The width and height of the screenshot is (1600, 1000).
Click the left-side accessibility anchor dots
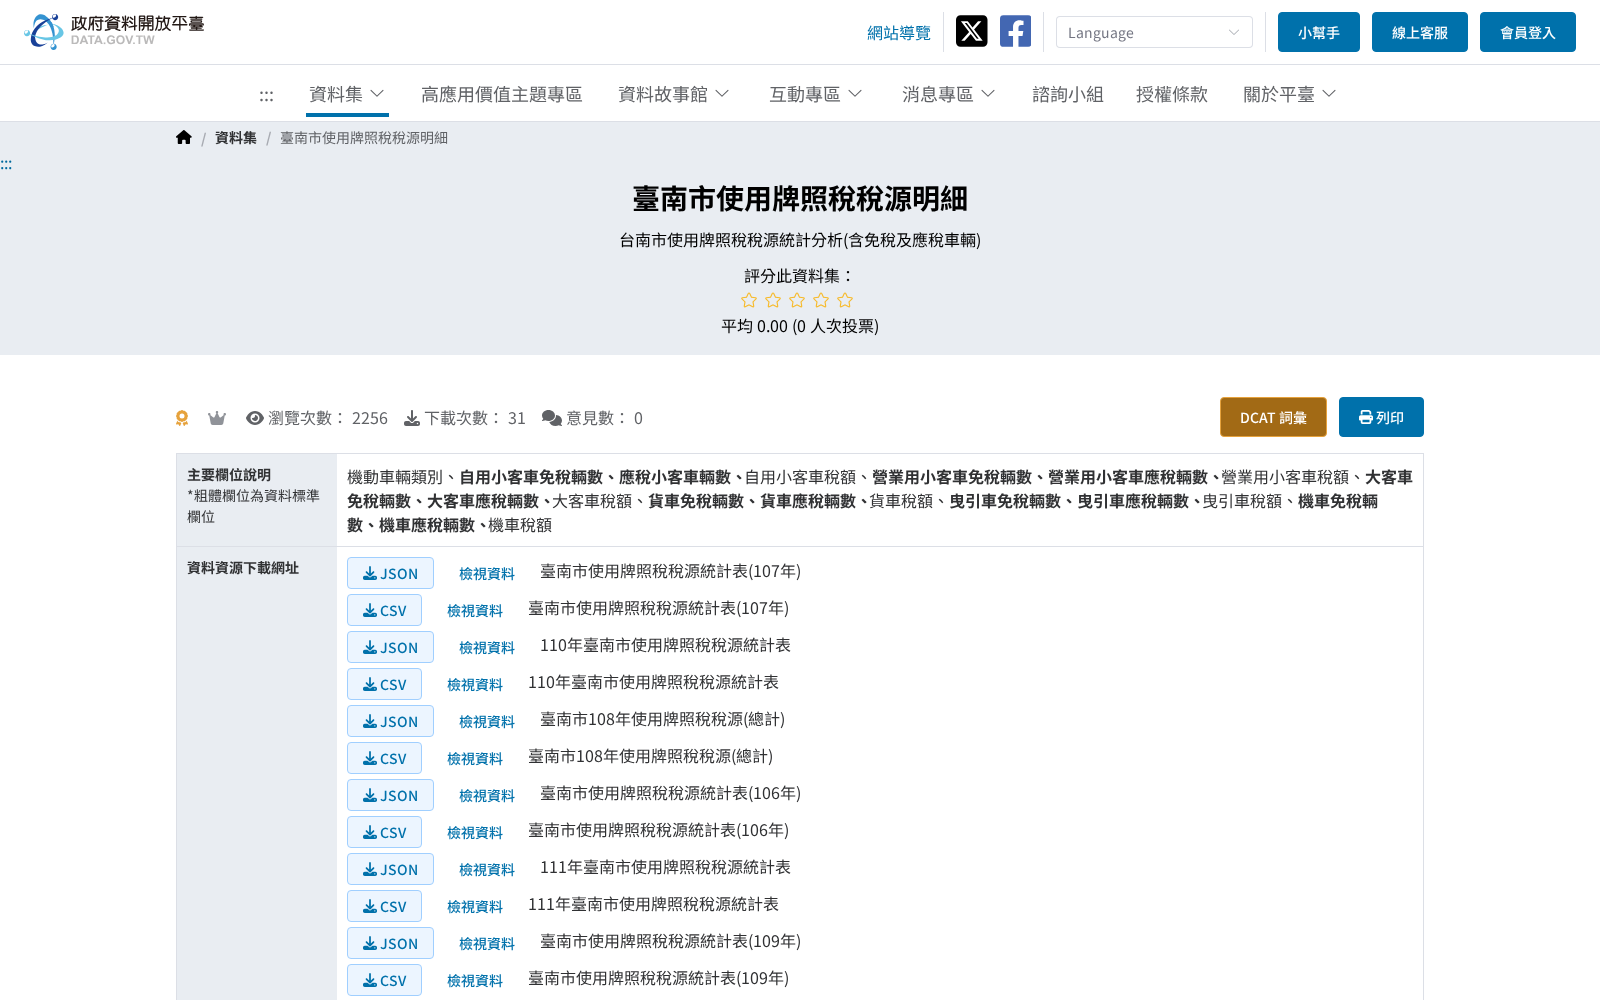[6, 165]
